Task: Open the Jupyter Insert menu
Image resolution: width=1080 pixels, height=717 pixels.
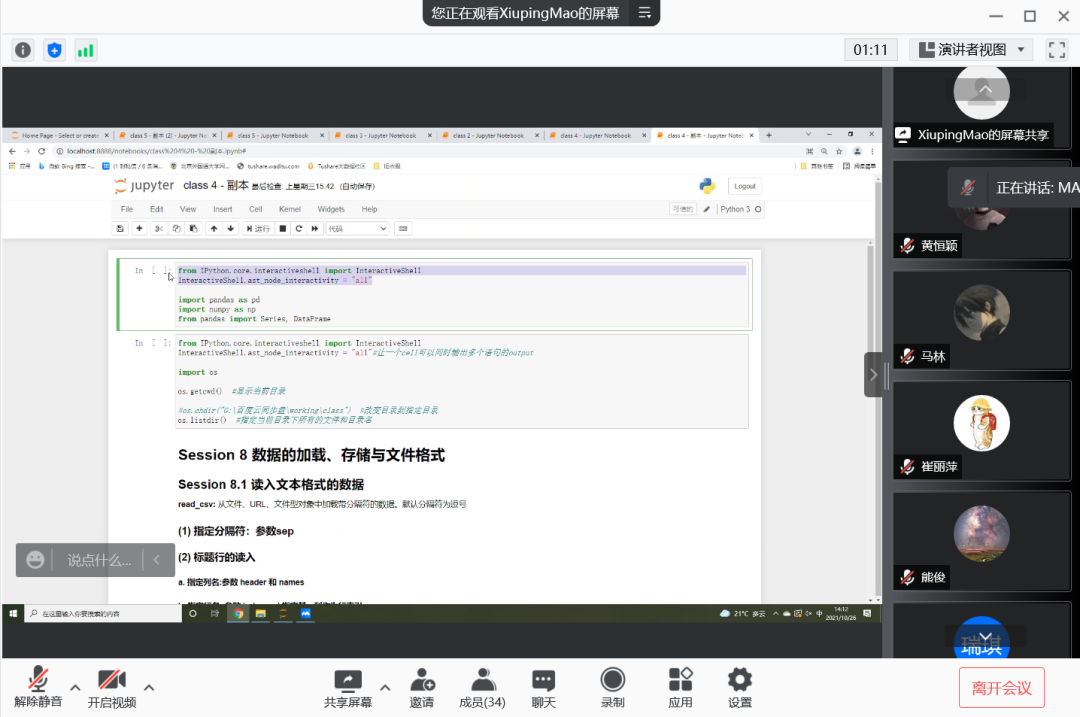Action: 222,209
